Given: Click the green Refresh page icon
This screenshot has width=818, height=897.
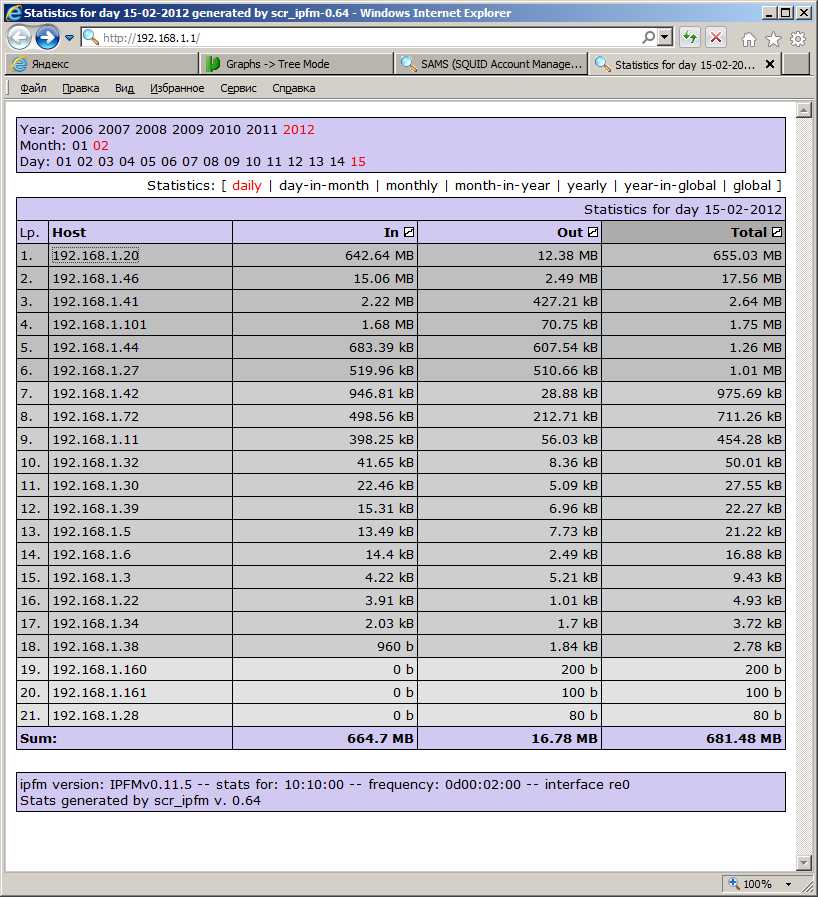Looking at the screenshot, I should 690,38.
